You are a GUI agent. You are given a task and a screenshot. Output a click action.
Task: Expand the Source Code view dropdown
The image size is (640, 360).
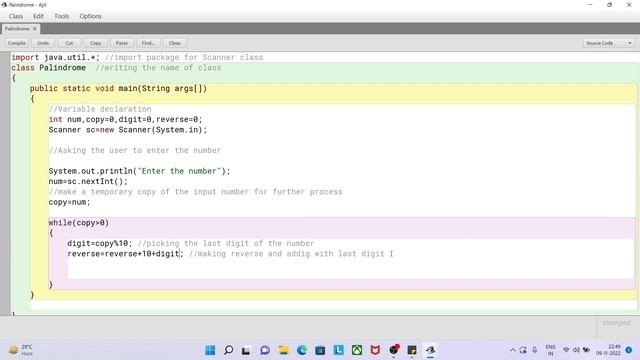click(608, 43)
